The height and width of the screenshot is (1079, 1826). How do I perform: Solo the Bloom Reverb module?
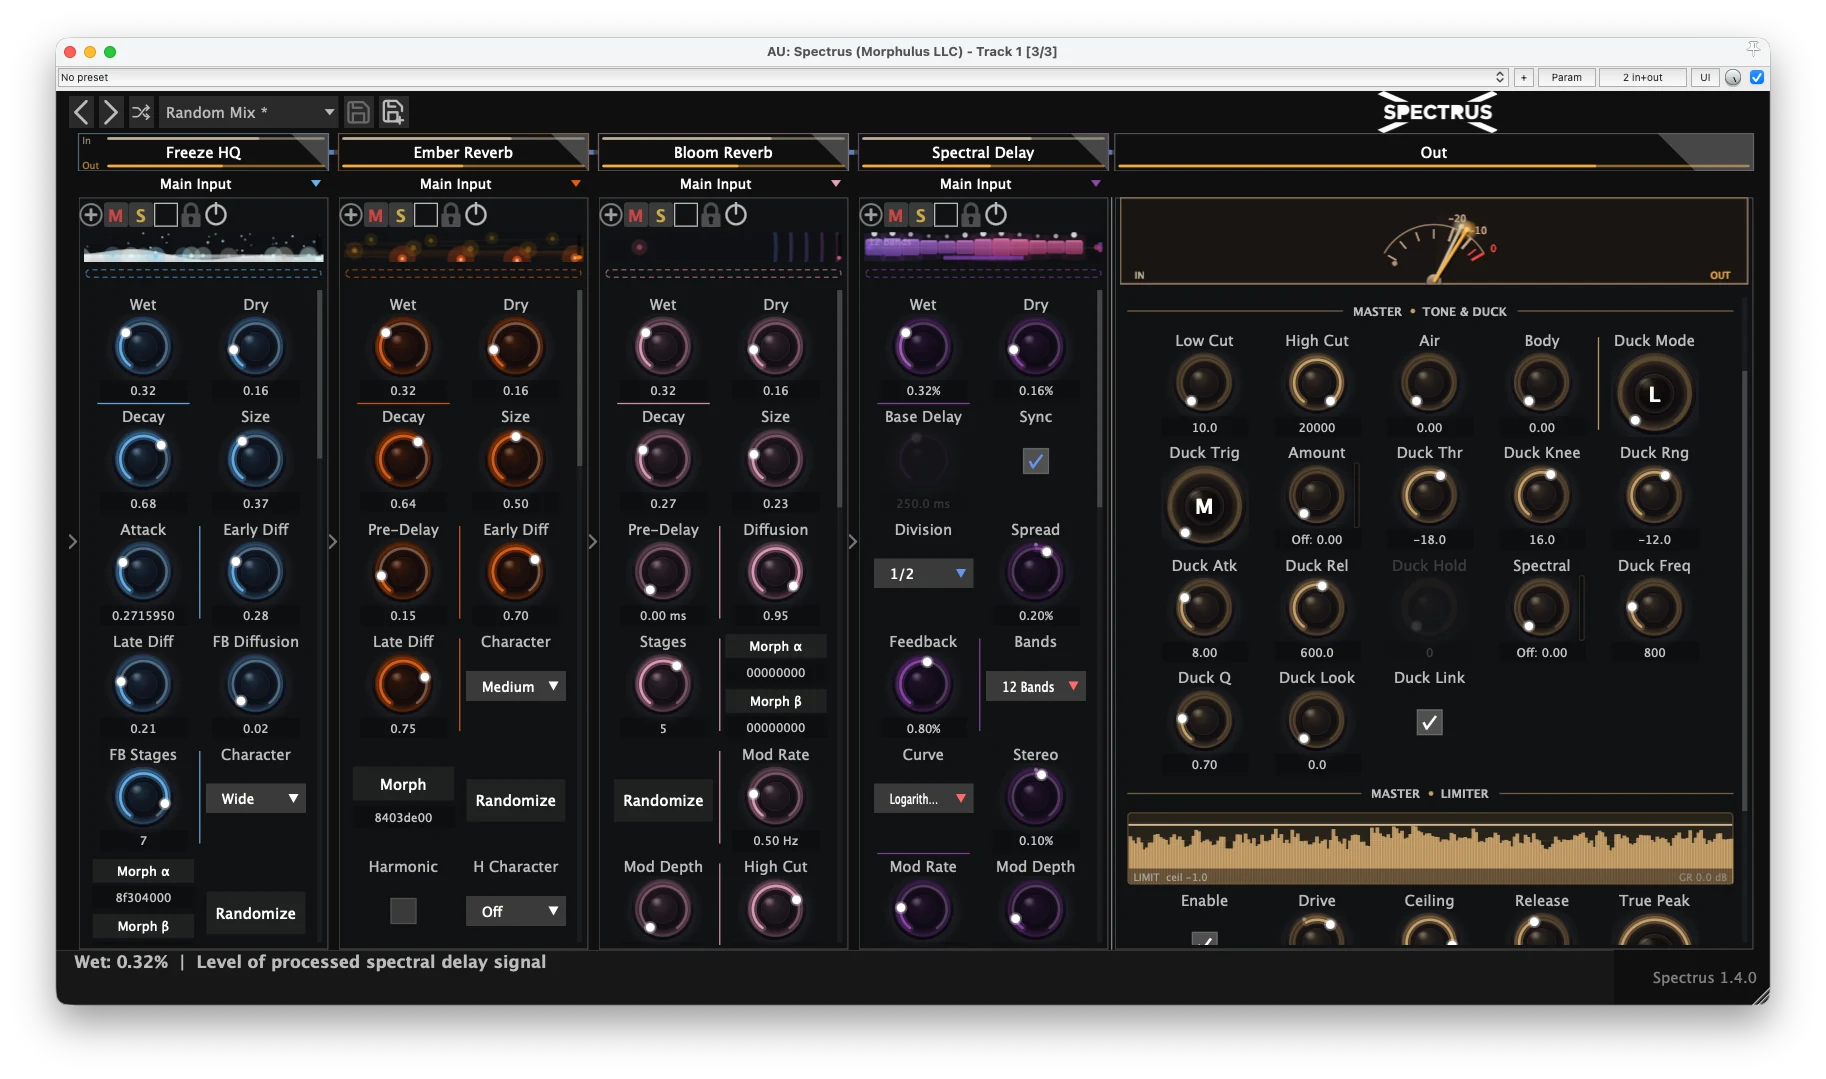coord(661,214)
